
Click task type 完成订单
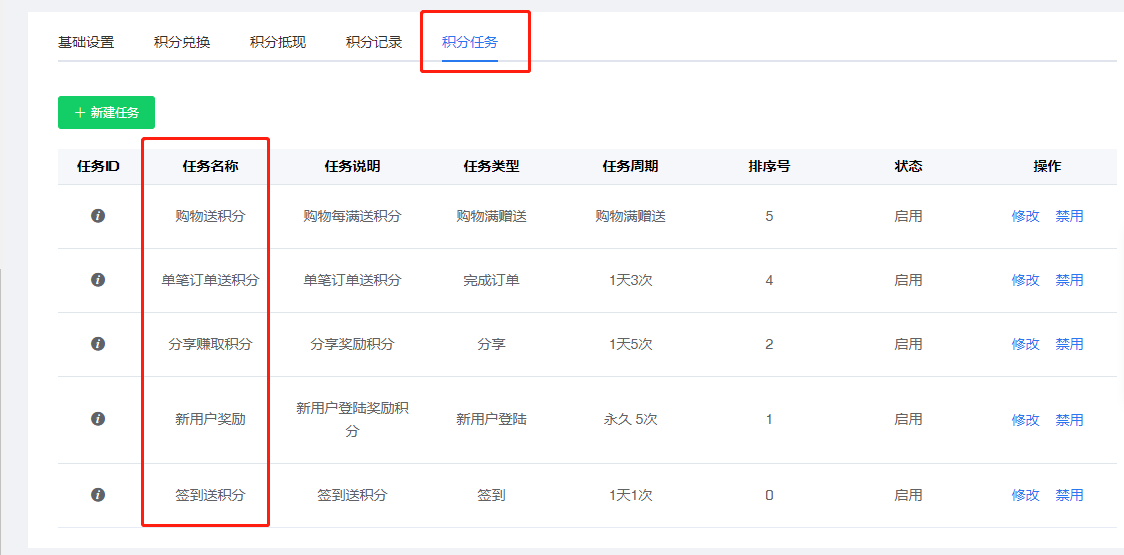pos(491,280)
